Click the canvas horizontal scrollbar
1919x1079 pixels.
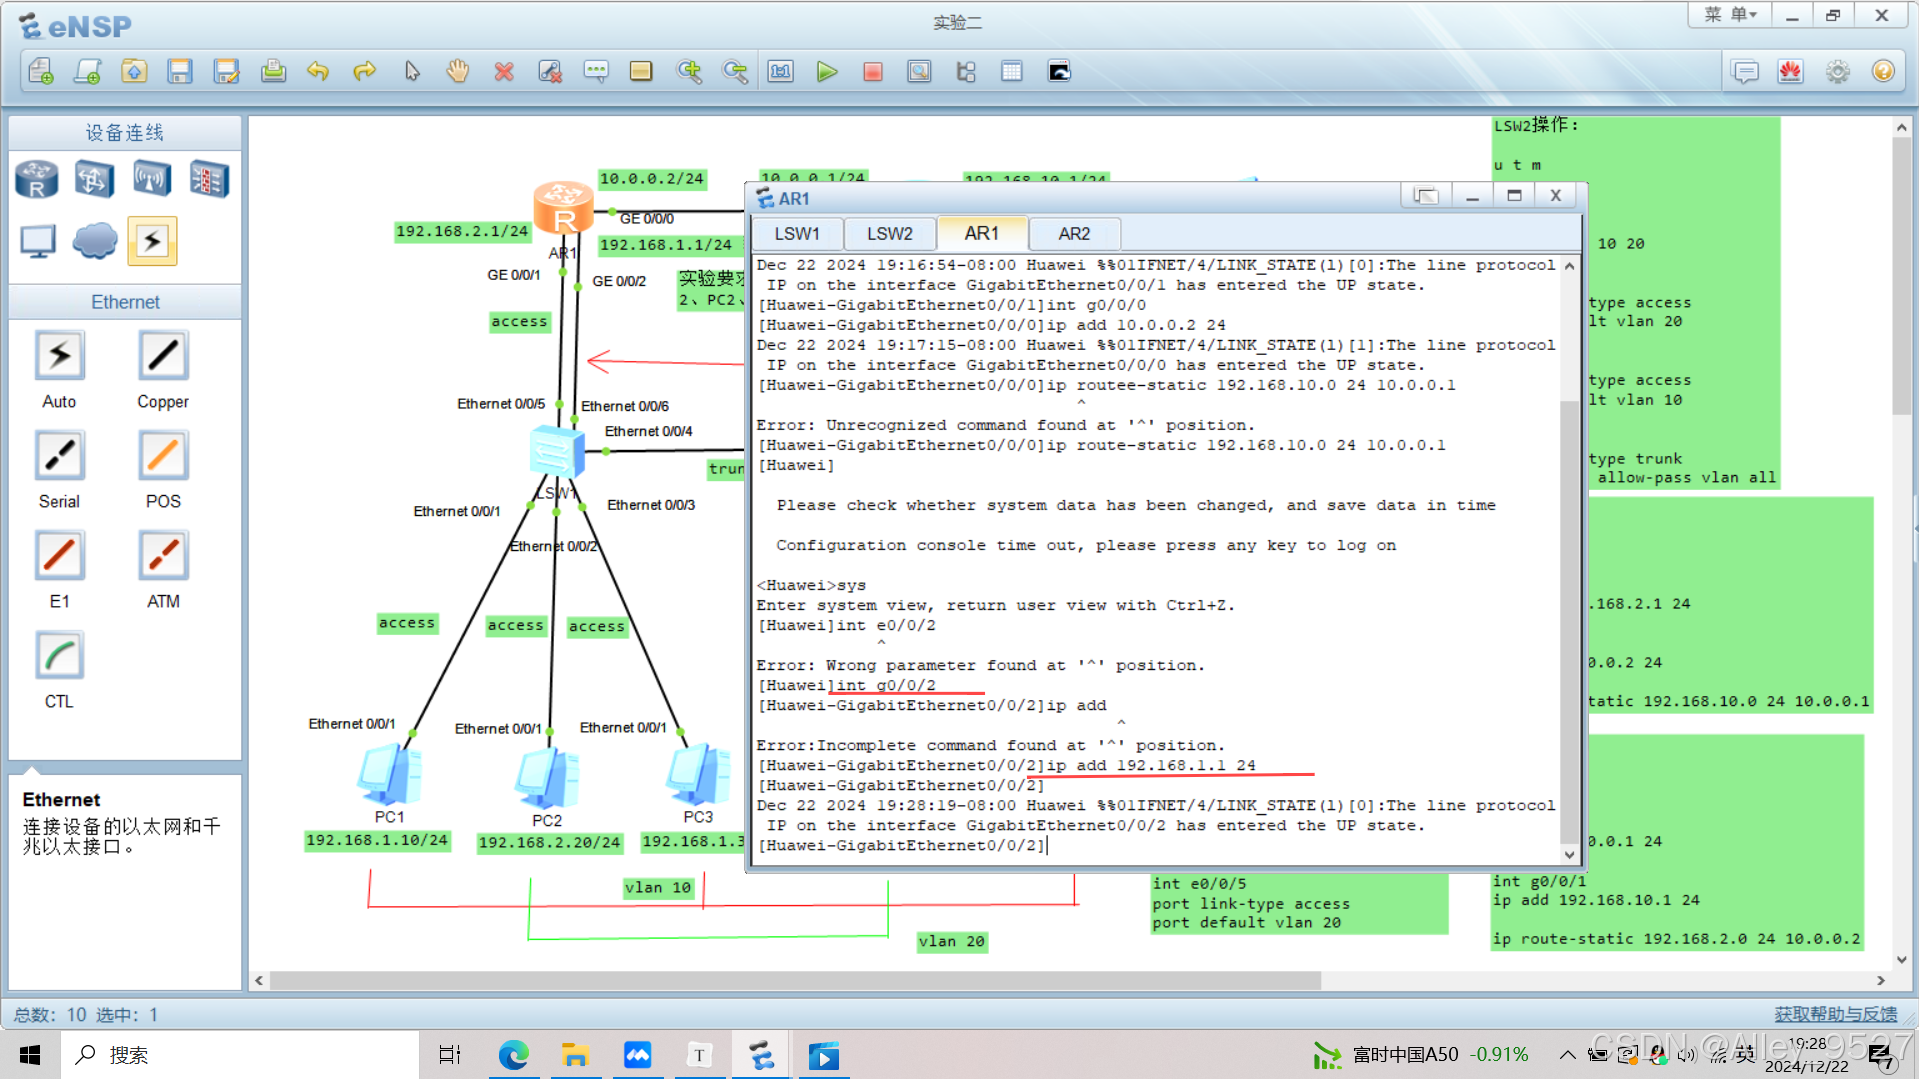point(795,981)
